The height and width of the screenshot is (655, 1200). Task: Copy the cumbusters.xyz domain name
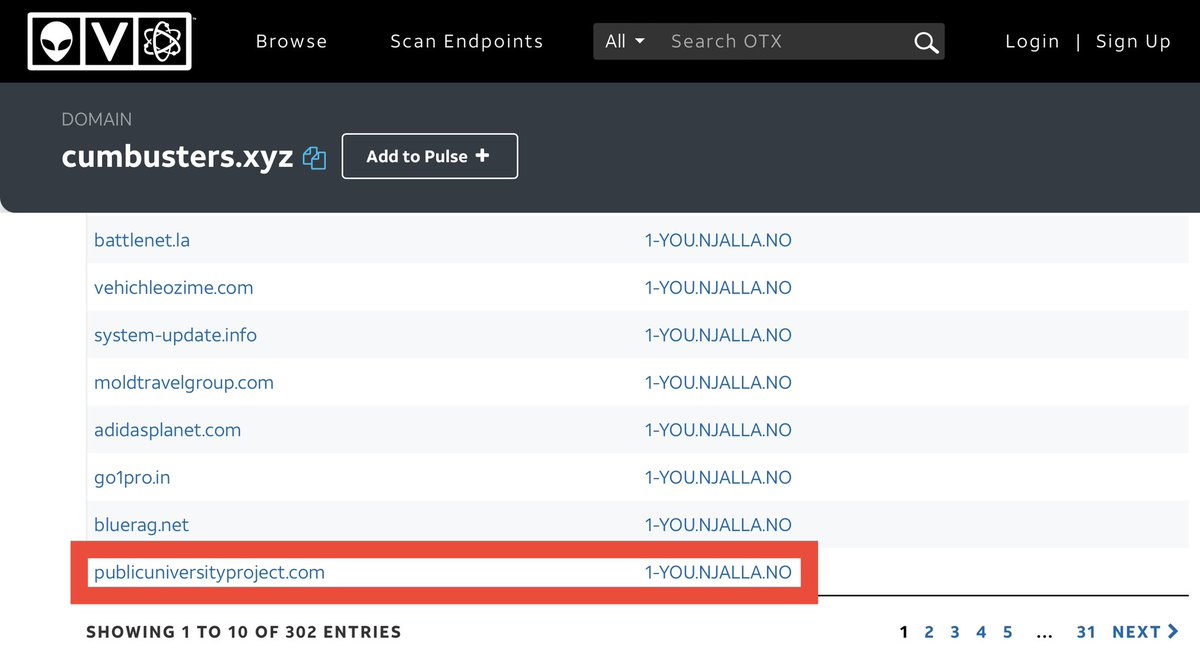315,158
